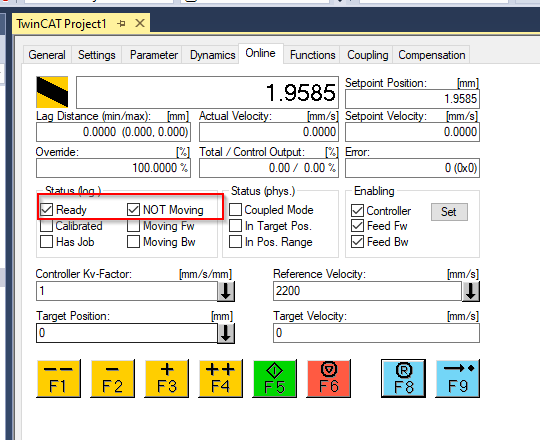Stop the axis with red F6 button
The height and width of the screenshot is (440, 540).
pyautogui.click(x=329, y=378)
